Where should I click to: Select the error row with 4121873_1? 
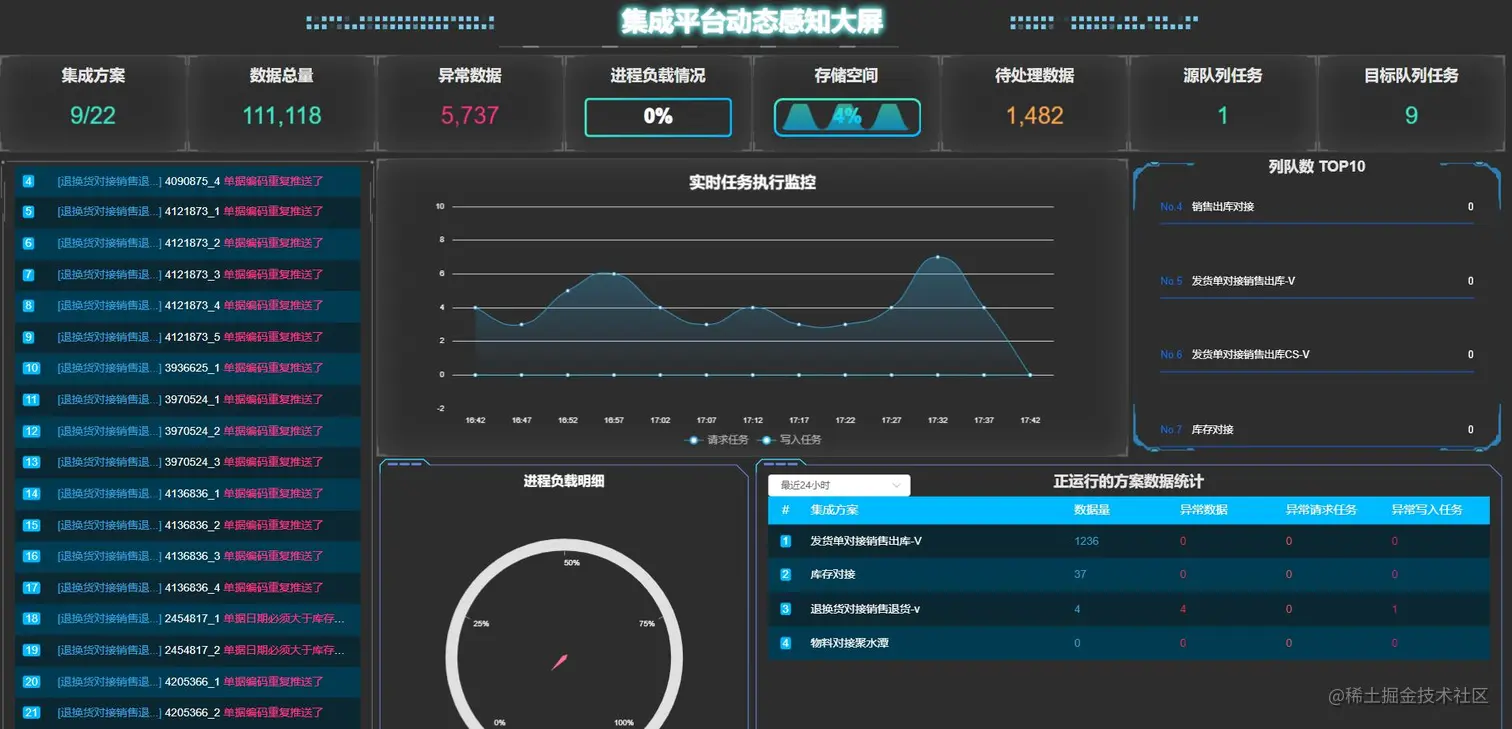pos(188,212)
